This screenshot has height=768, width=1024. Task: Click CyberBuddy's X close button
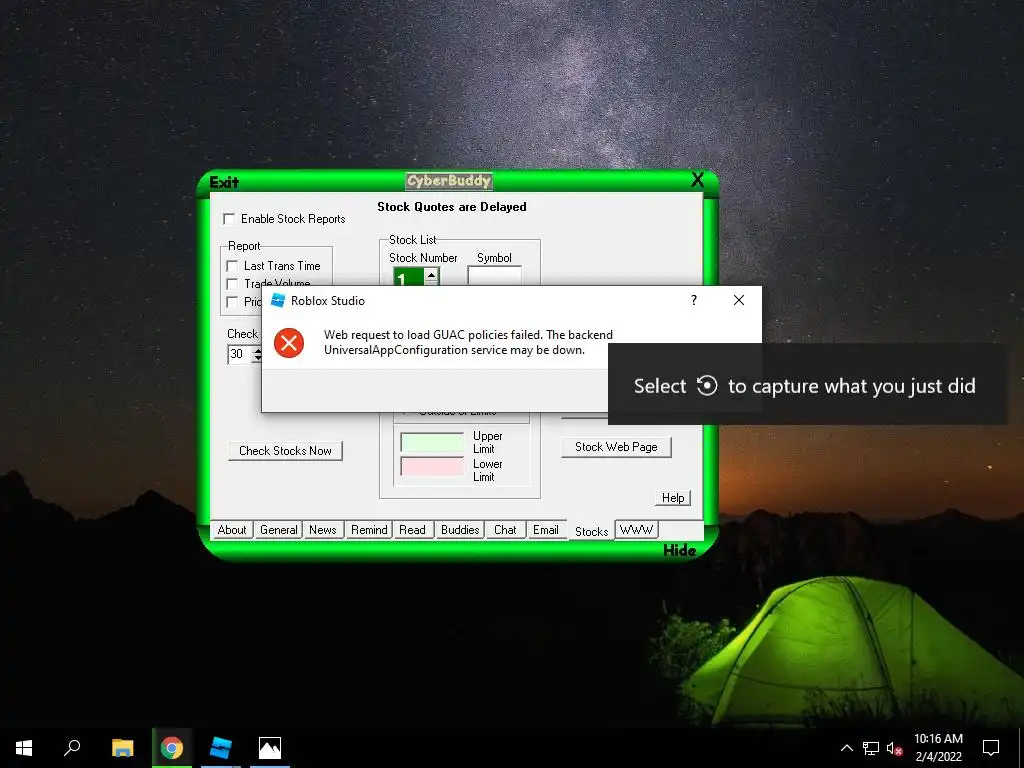coord(697,180)
